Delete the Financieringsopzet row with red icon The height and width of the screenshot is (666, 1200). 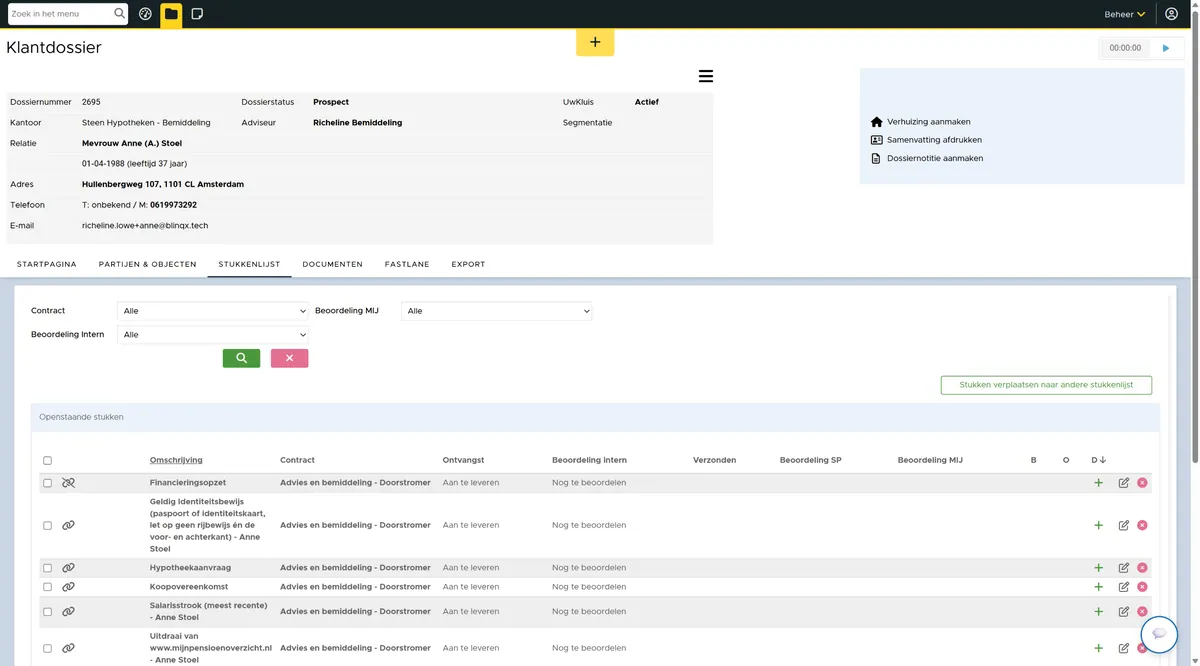(x=1142, y=483)
